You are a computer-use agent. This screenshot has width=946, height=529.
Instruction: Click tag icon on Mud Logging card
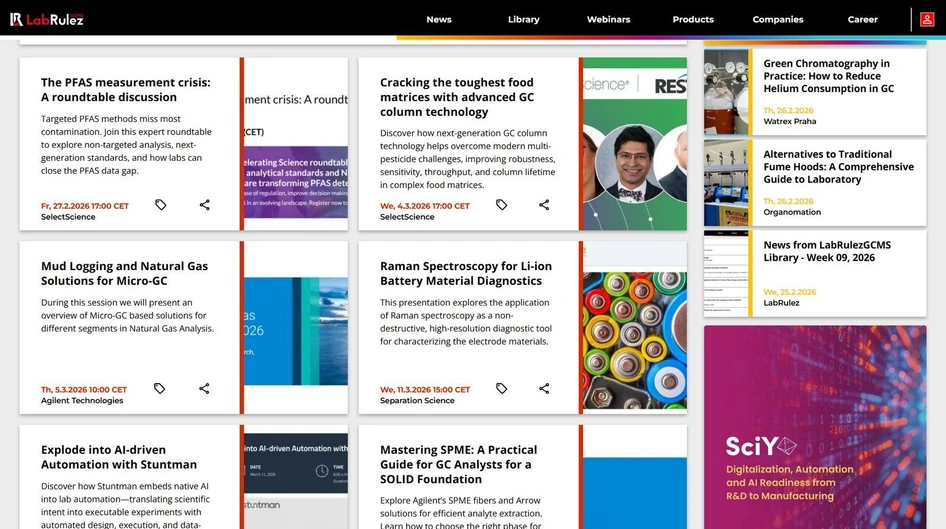(160, 389)
